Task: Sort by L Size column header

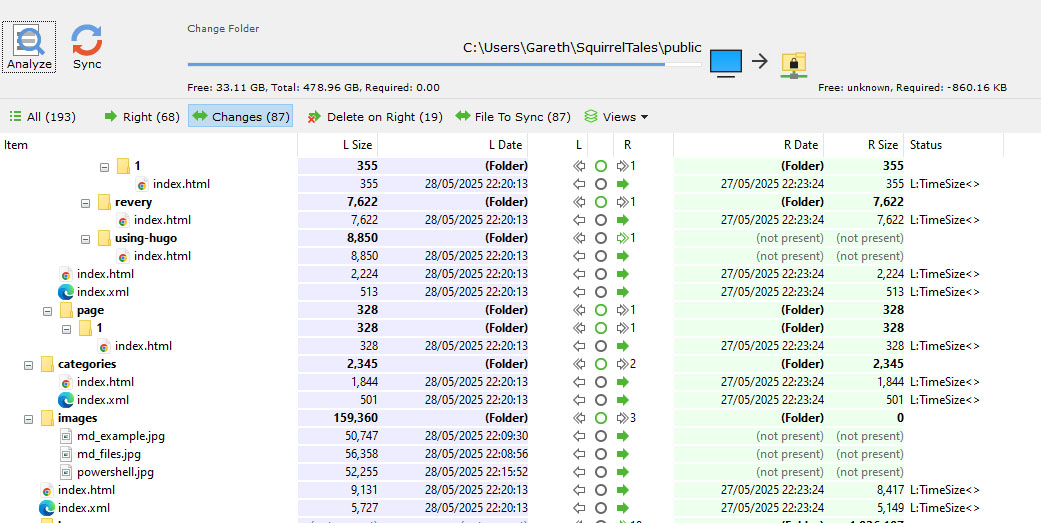Action: (x=337, y=145)
